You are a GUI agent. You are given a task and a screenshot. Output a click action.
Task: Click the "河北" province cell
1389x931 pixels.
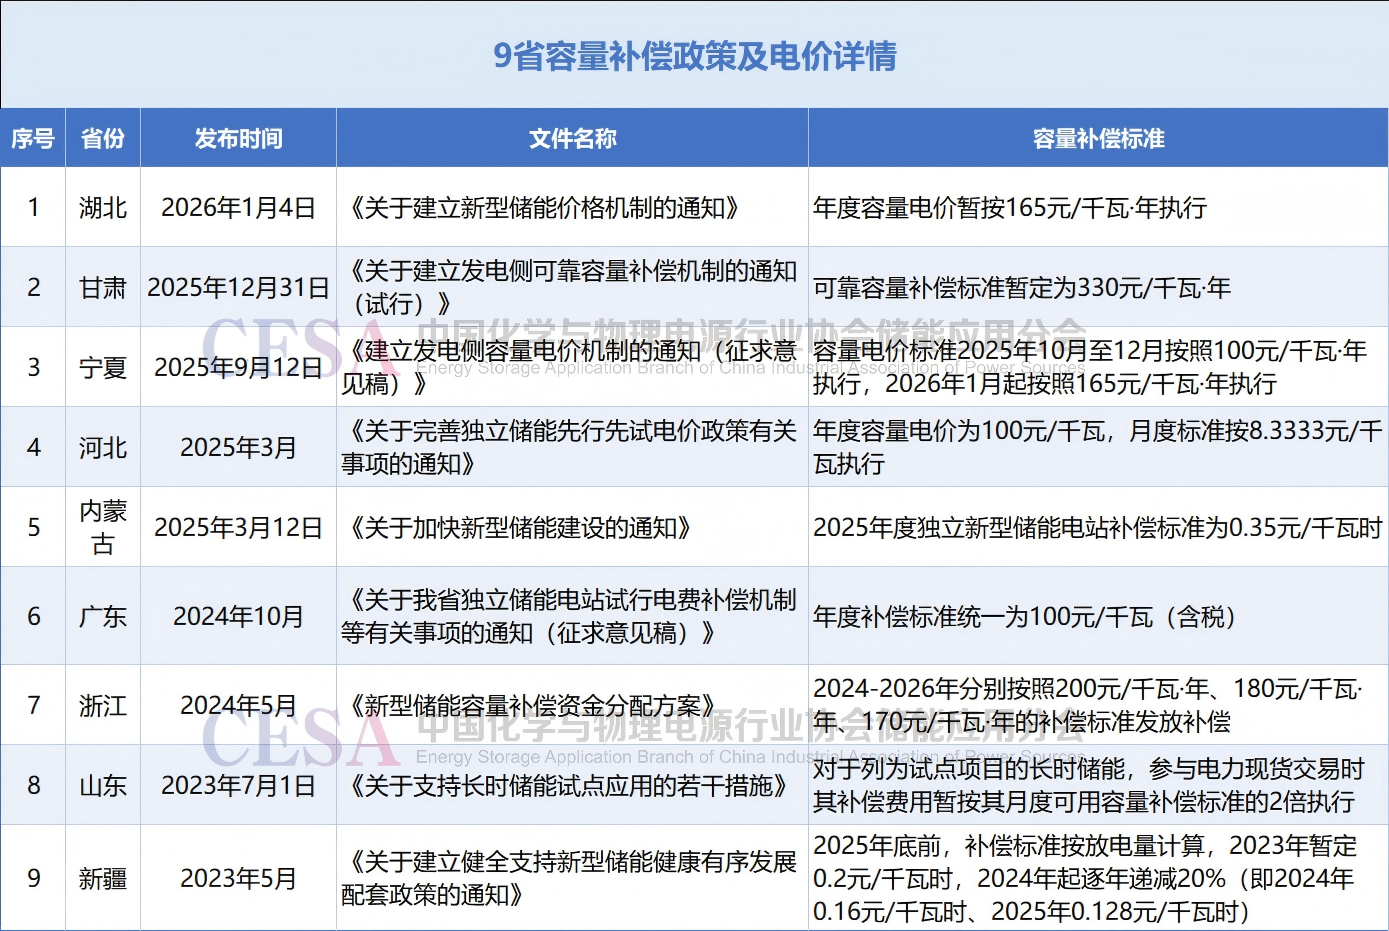pos(103,448)
